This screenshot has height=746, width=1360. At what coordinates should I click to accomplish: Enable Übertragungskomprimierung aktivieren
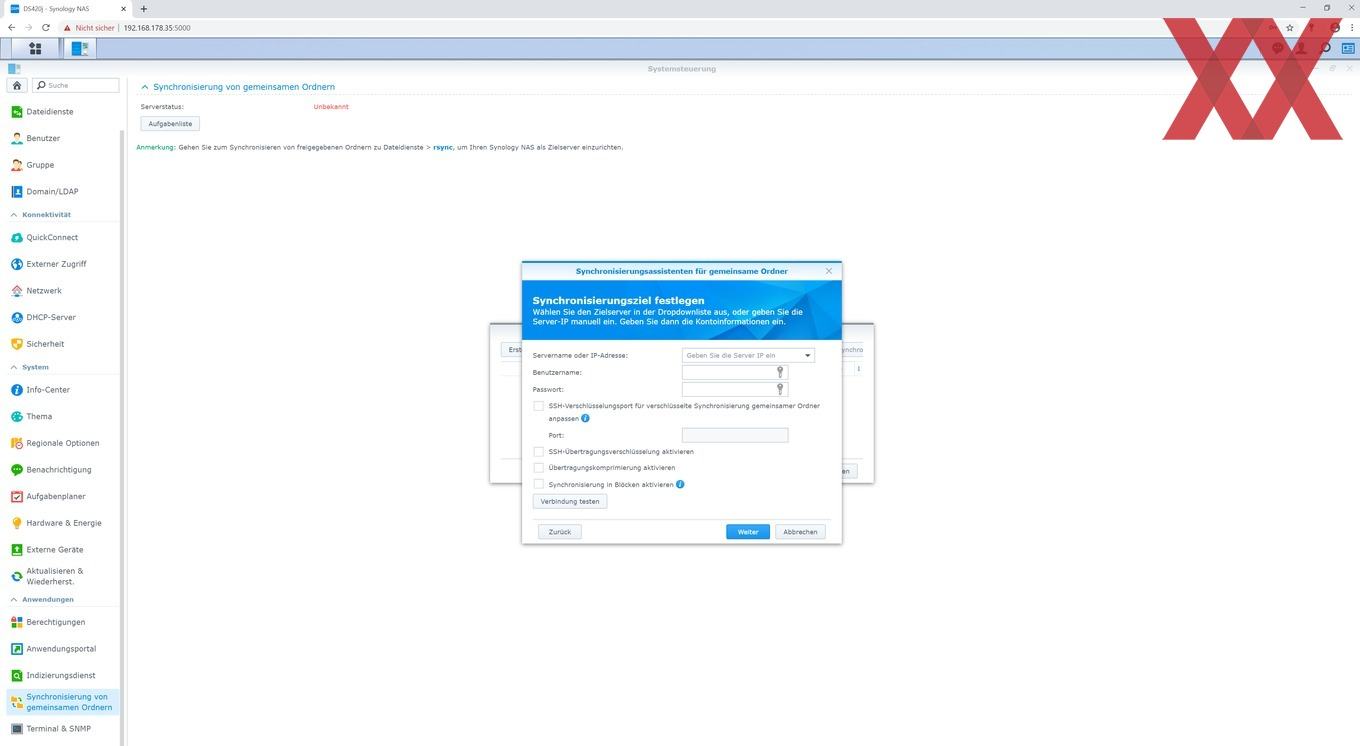pos(538,468)
